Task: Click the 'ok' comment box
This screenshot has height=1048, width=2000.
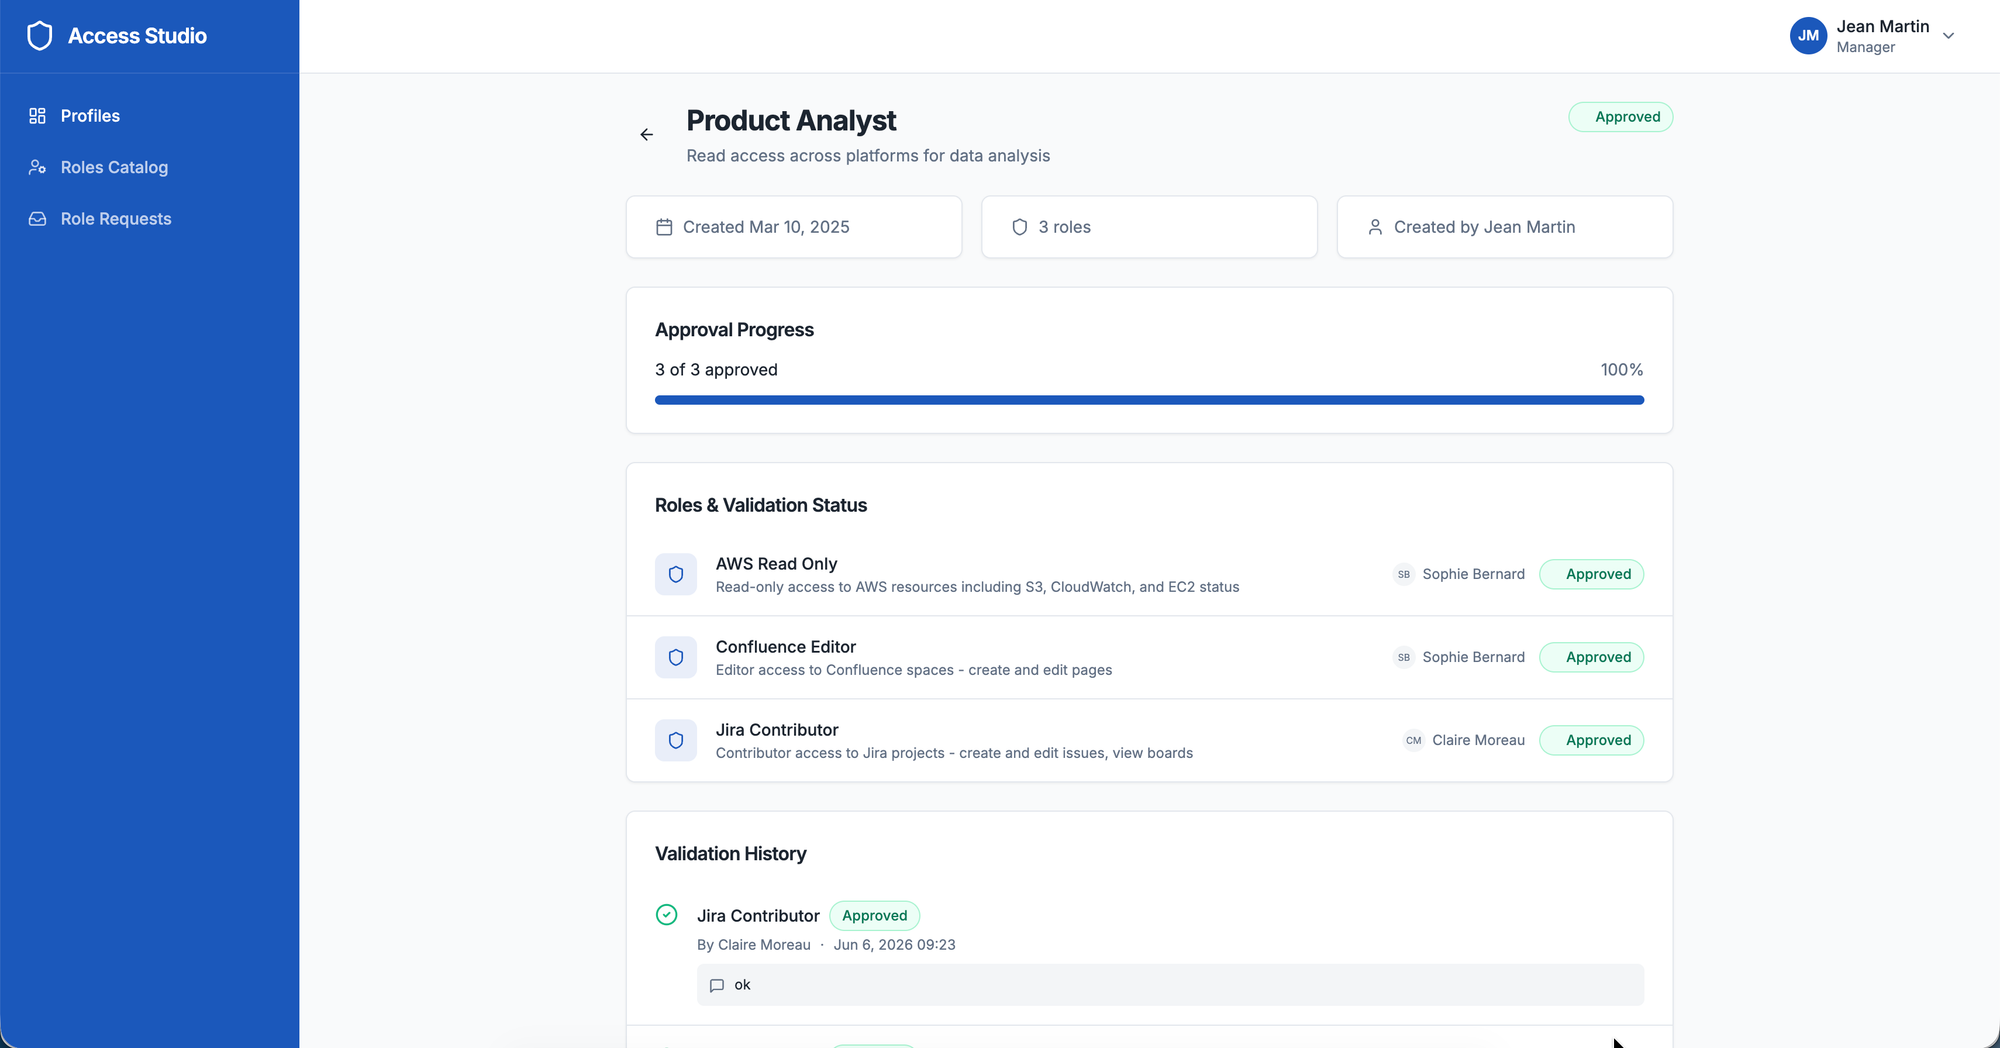Action: pyautogui.click(x=1170, y=985)
